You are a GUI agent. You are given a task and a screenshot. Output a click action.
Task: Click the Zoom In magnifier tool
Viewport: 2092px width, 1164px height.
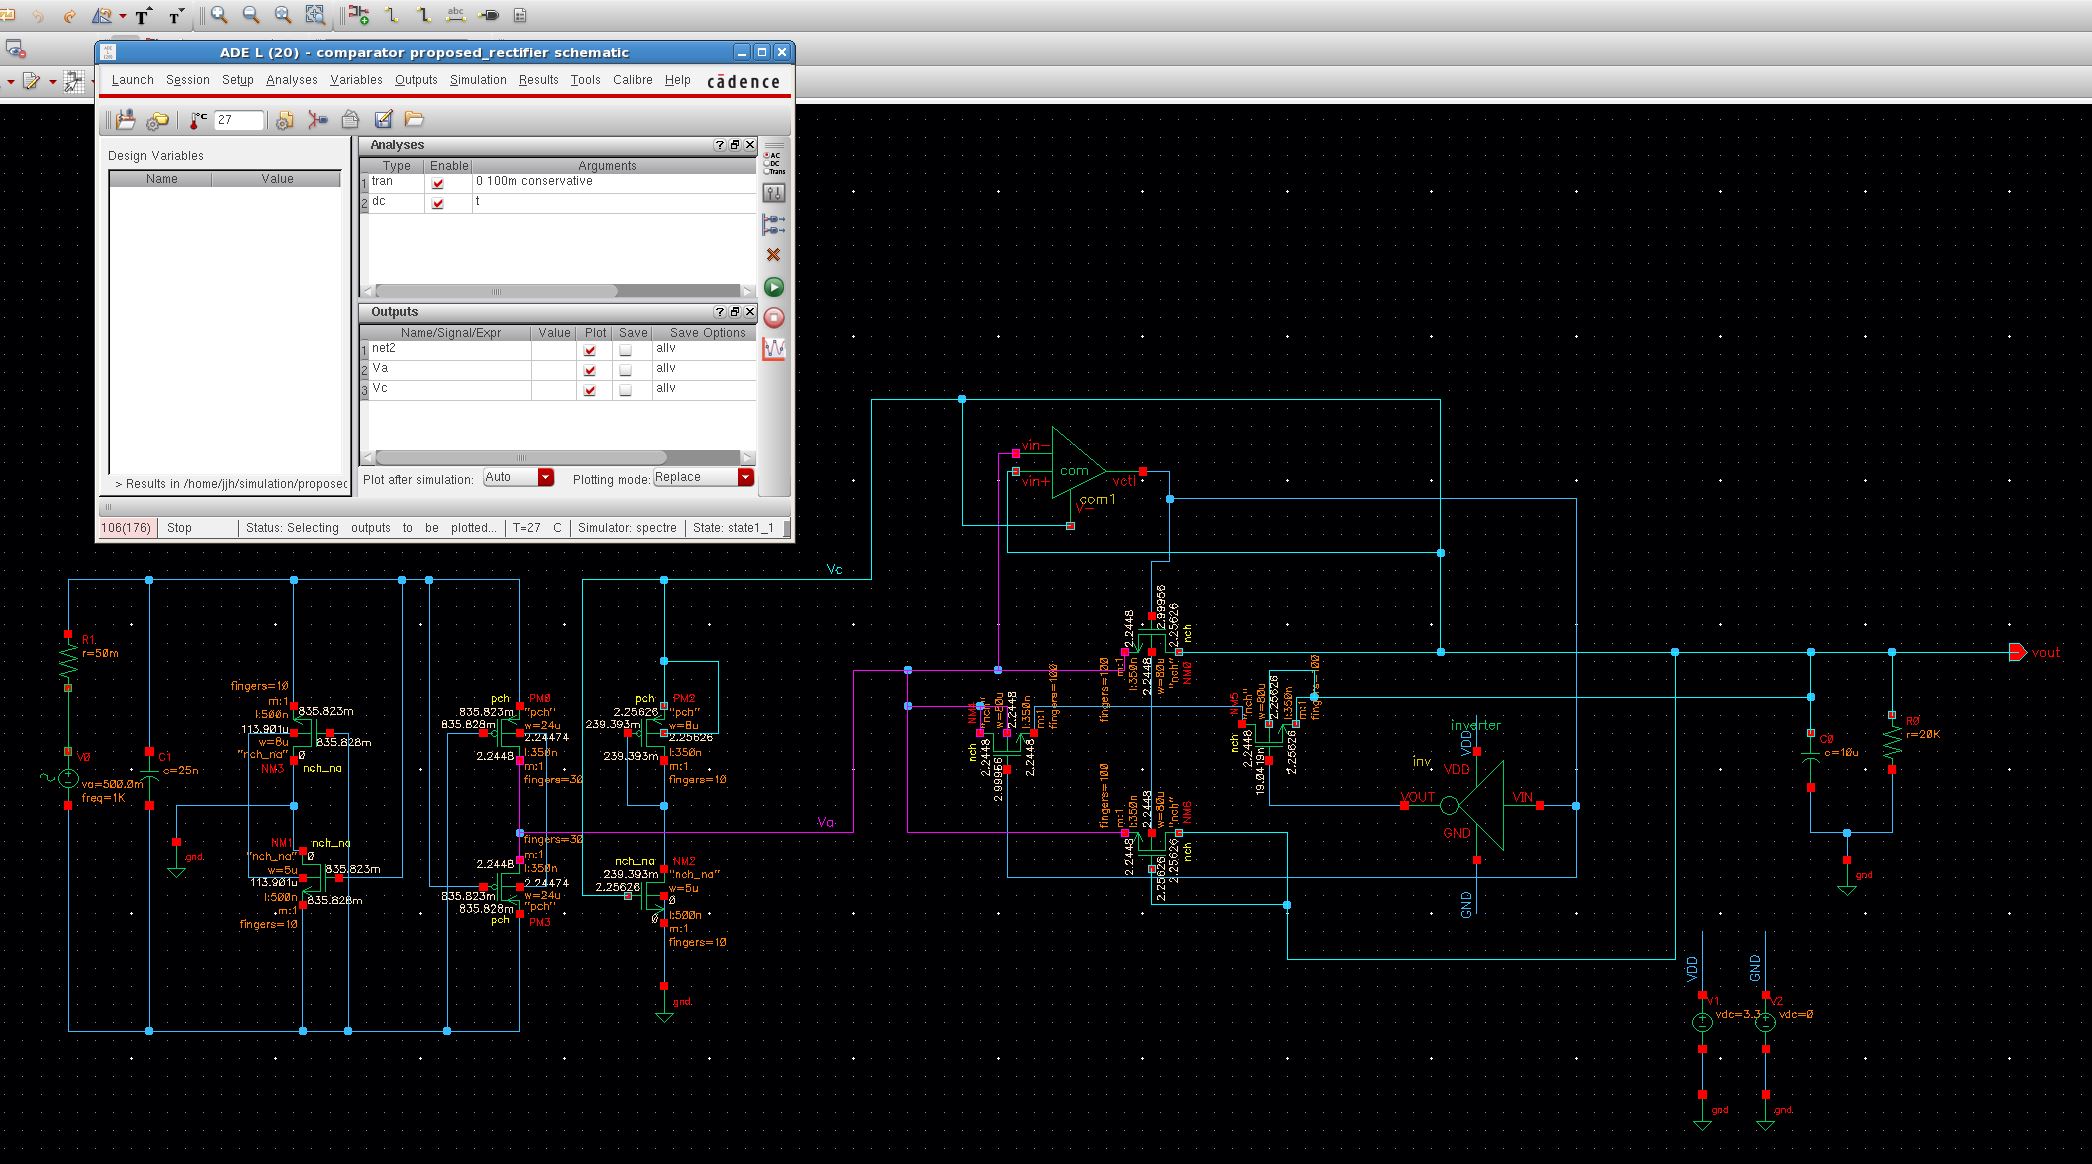click(219, 15)
